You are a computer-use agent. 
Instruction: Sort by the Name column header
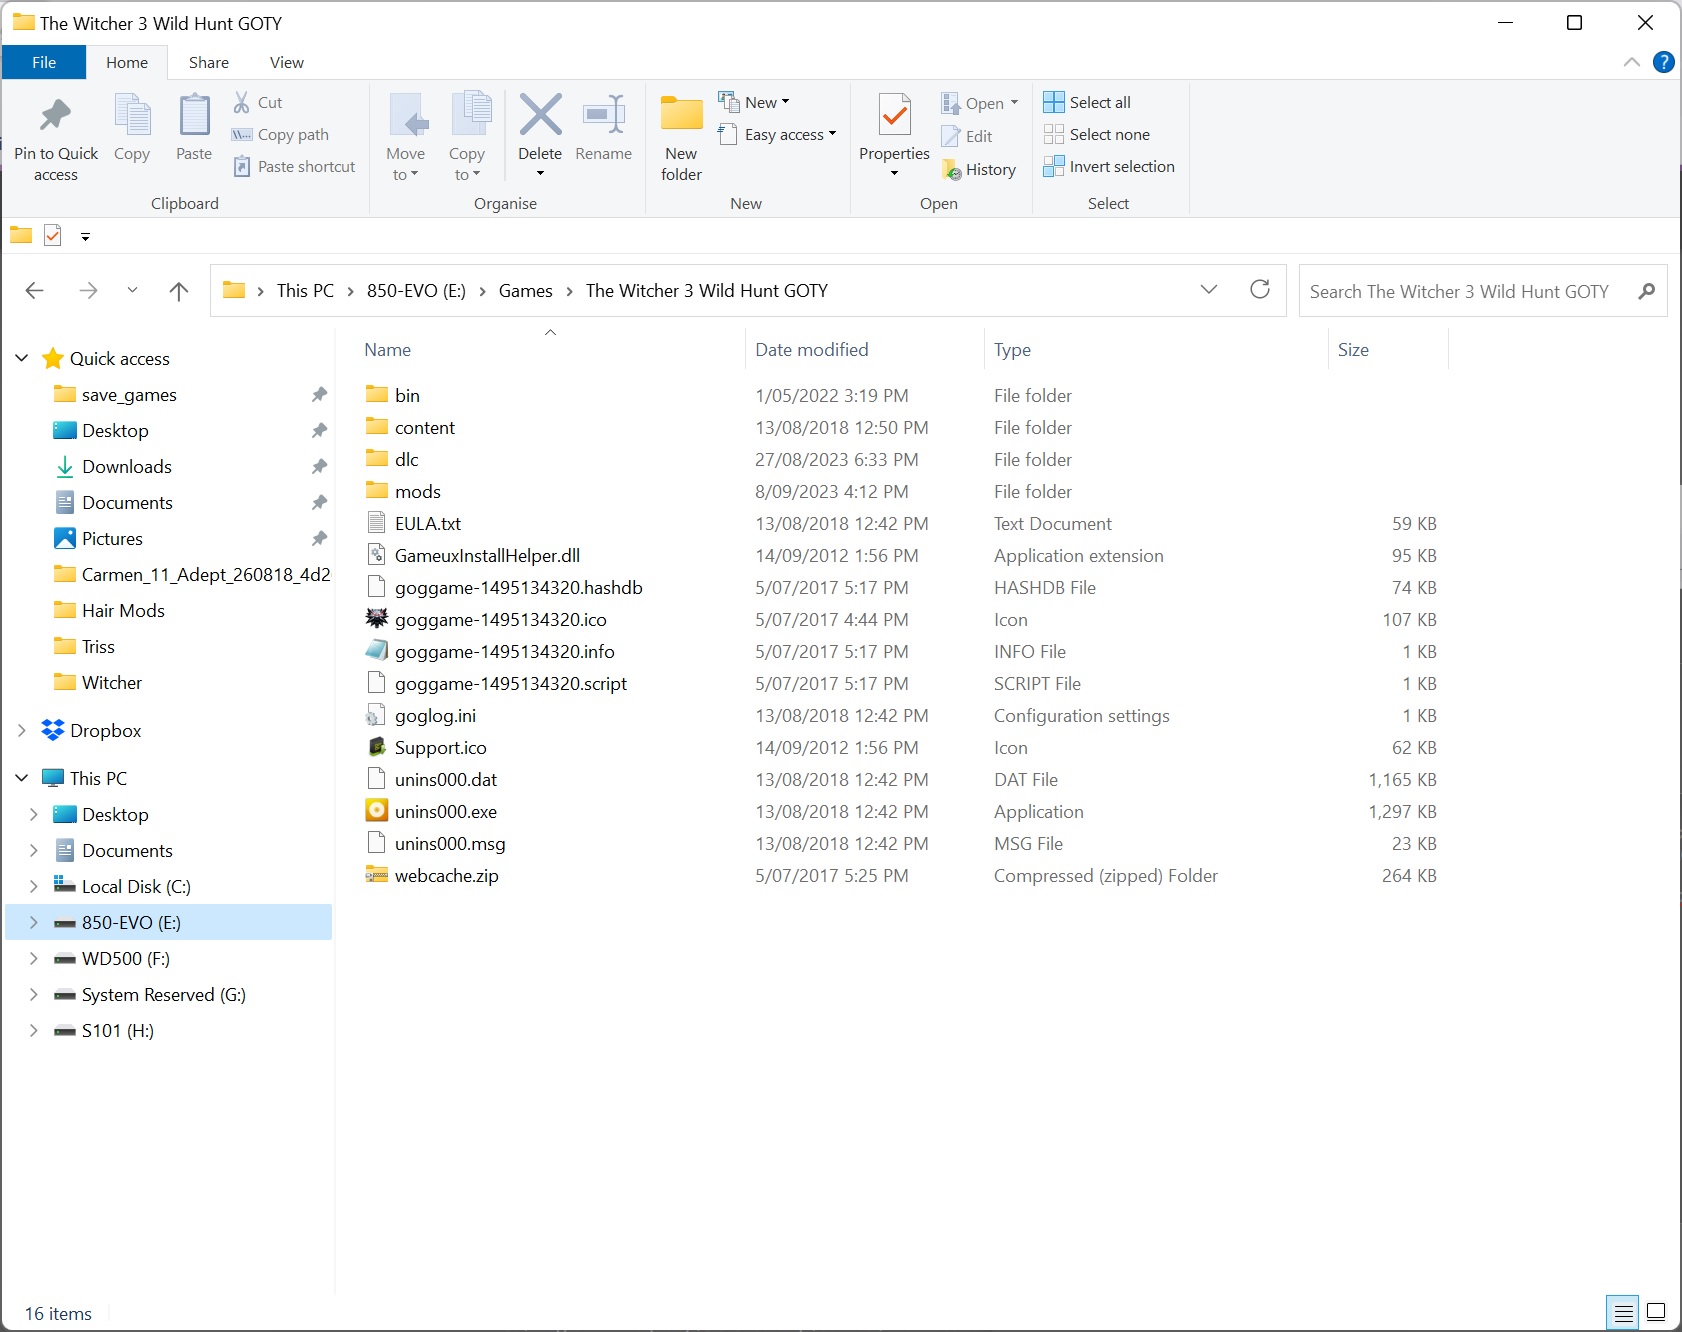pos(387,349)
